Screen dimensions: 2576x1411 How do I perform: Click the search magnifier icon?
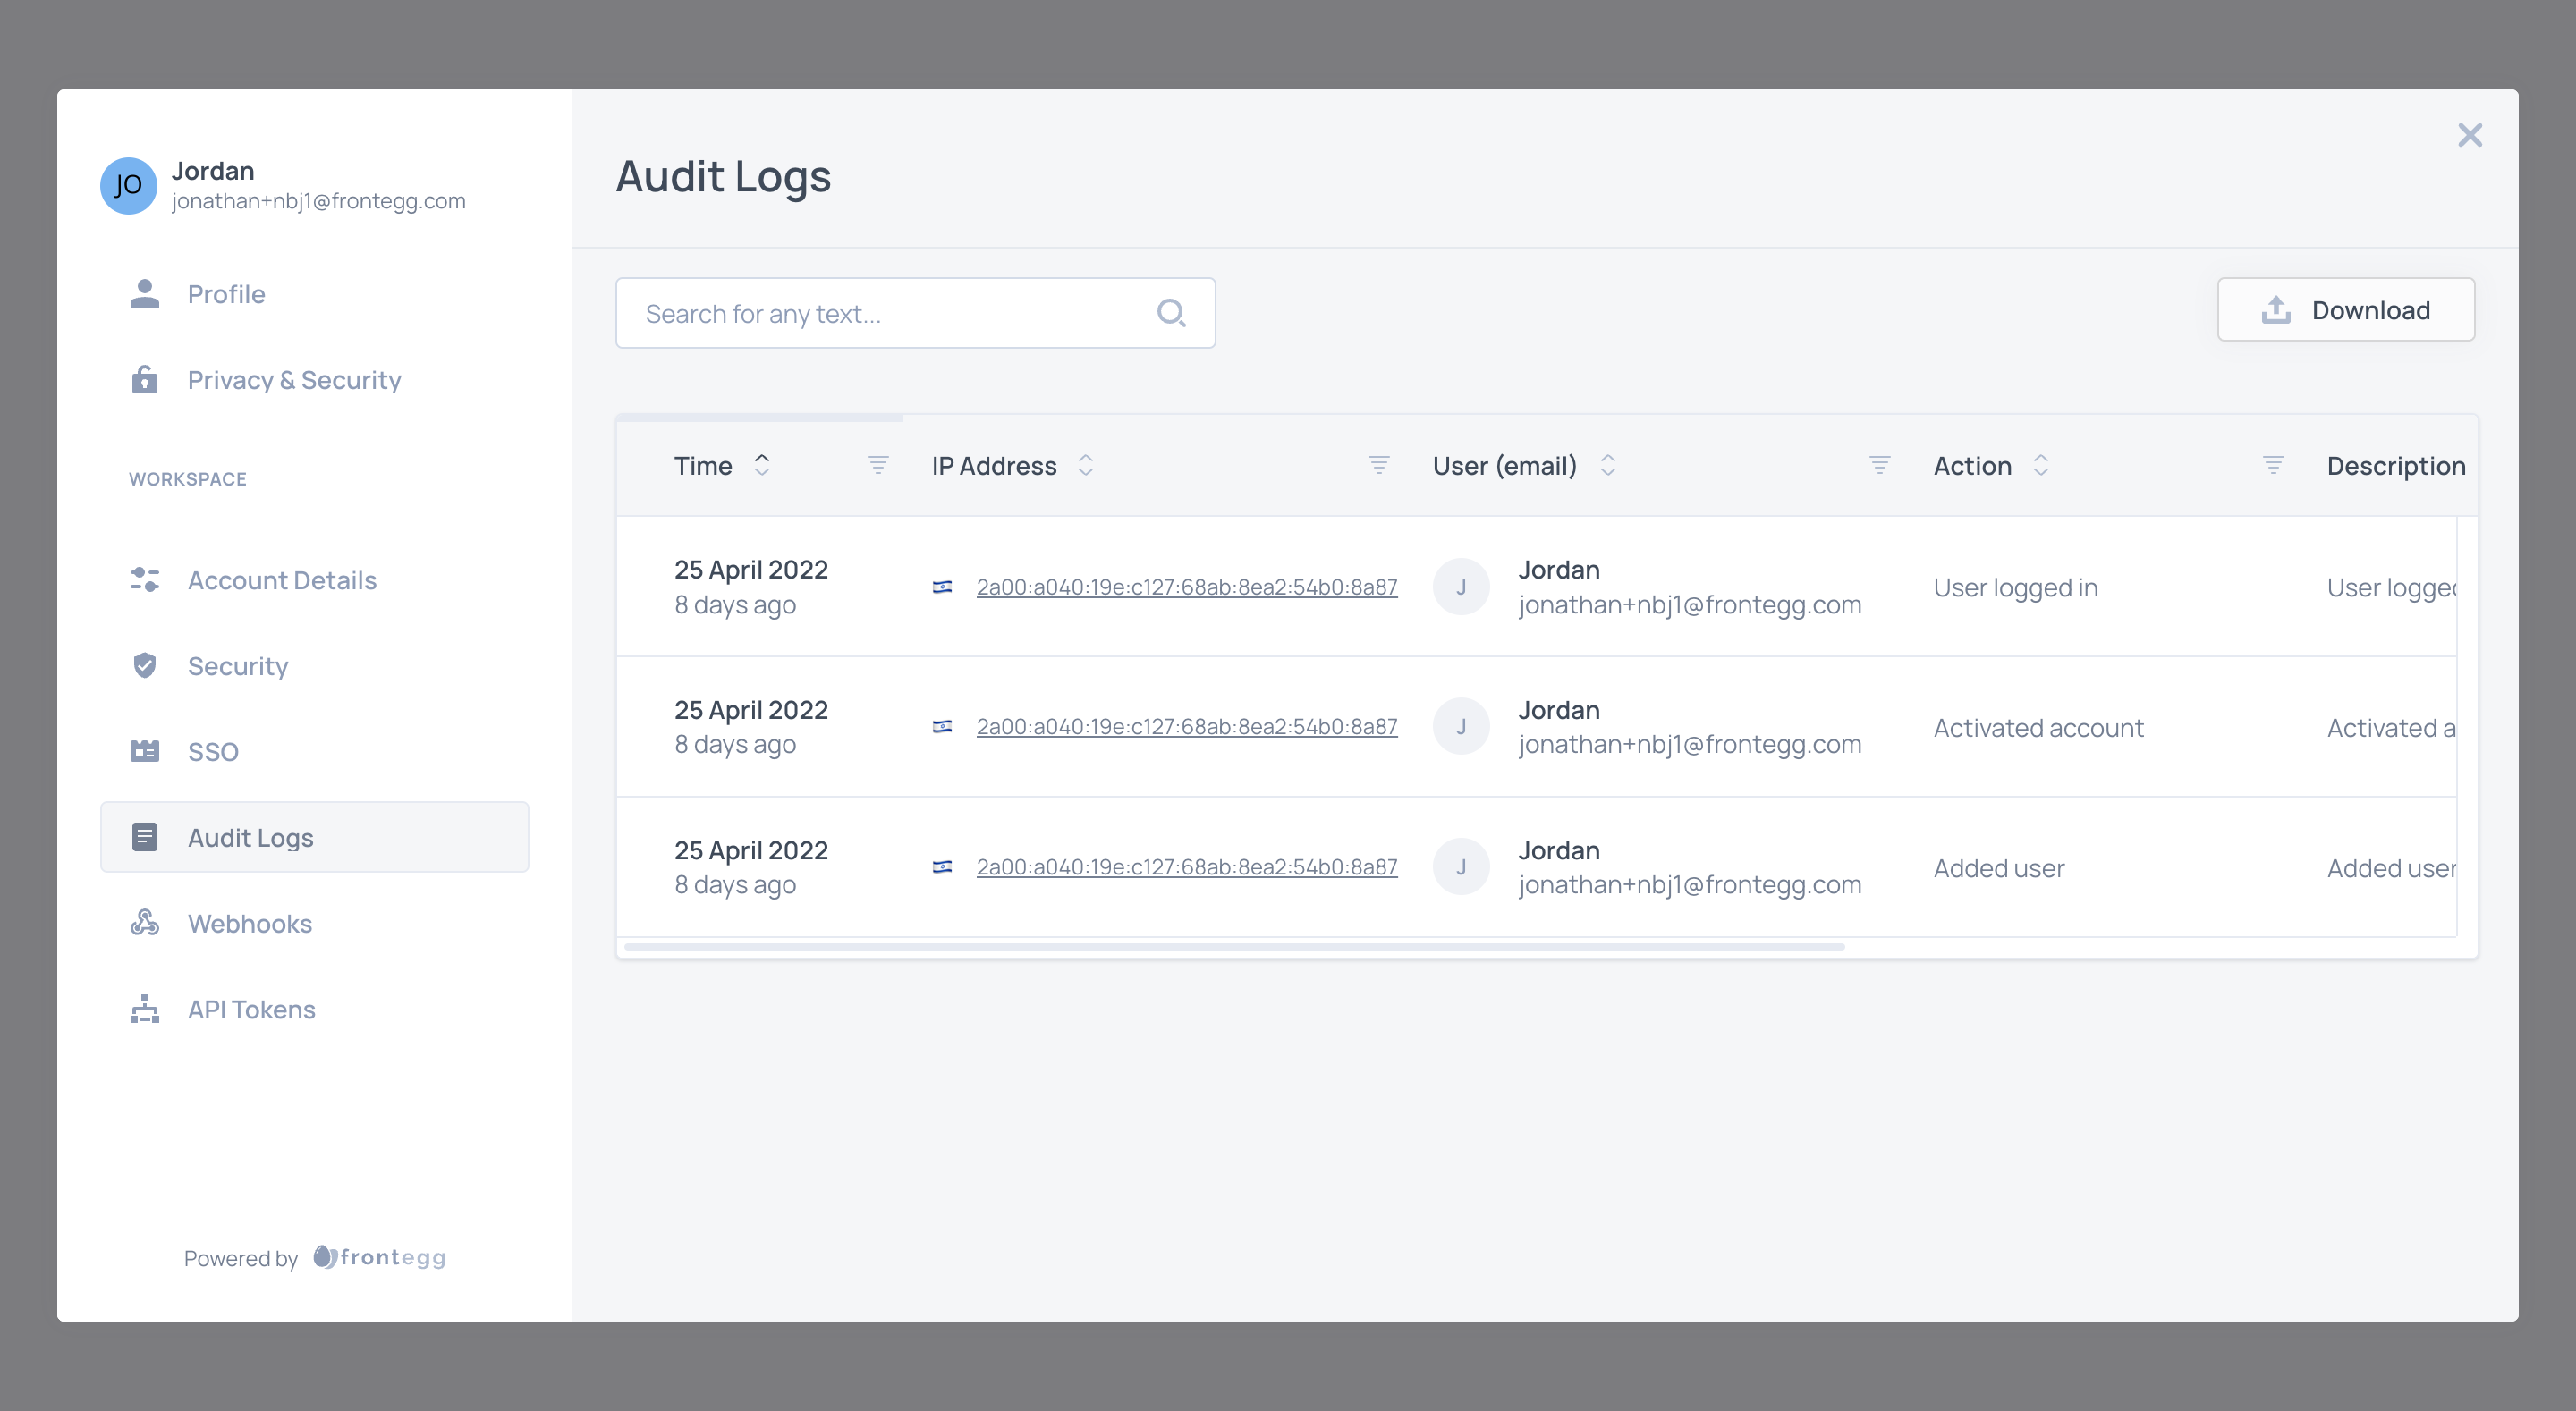click(1170, 313)
